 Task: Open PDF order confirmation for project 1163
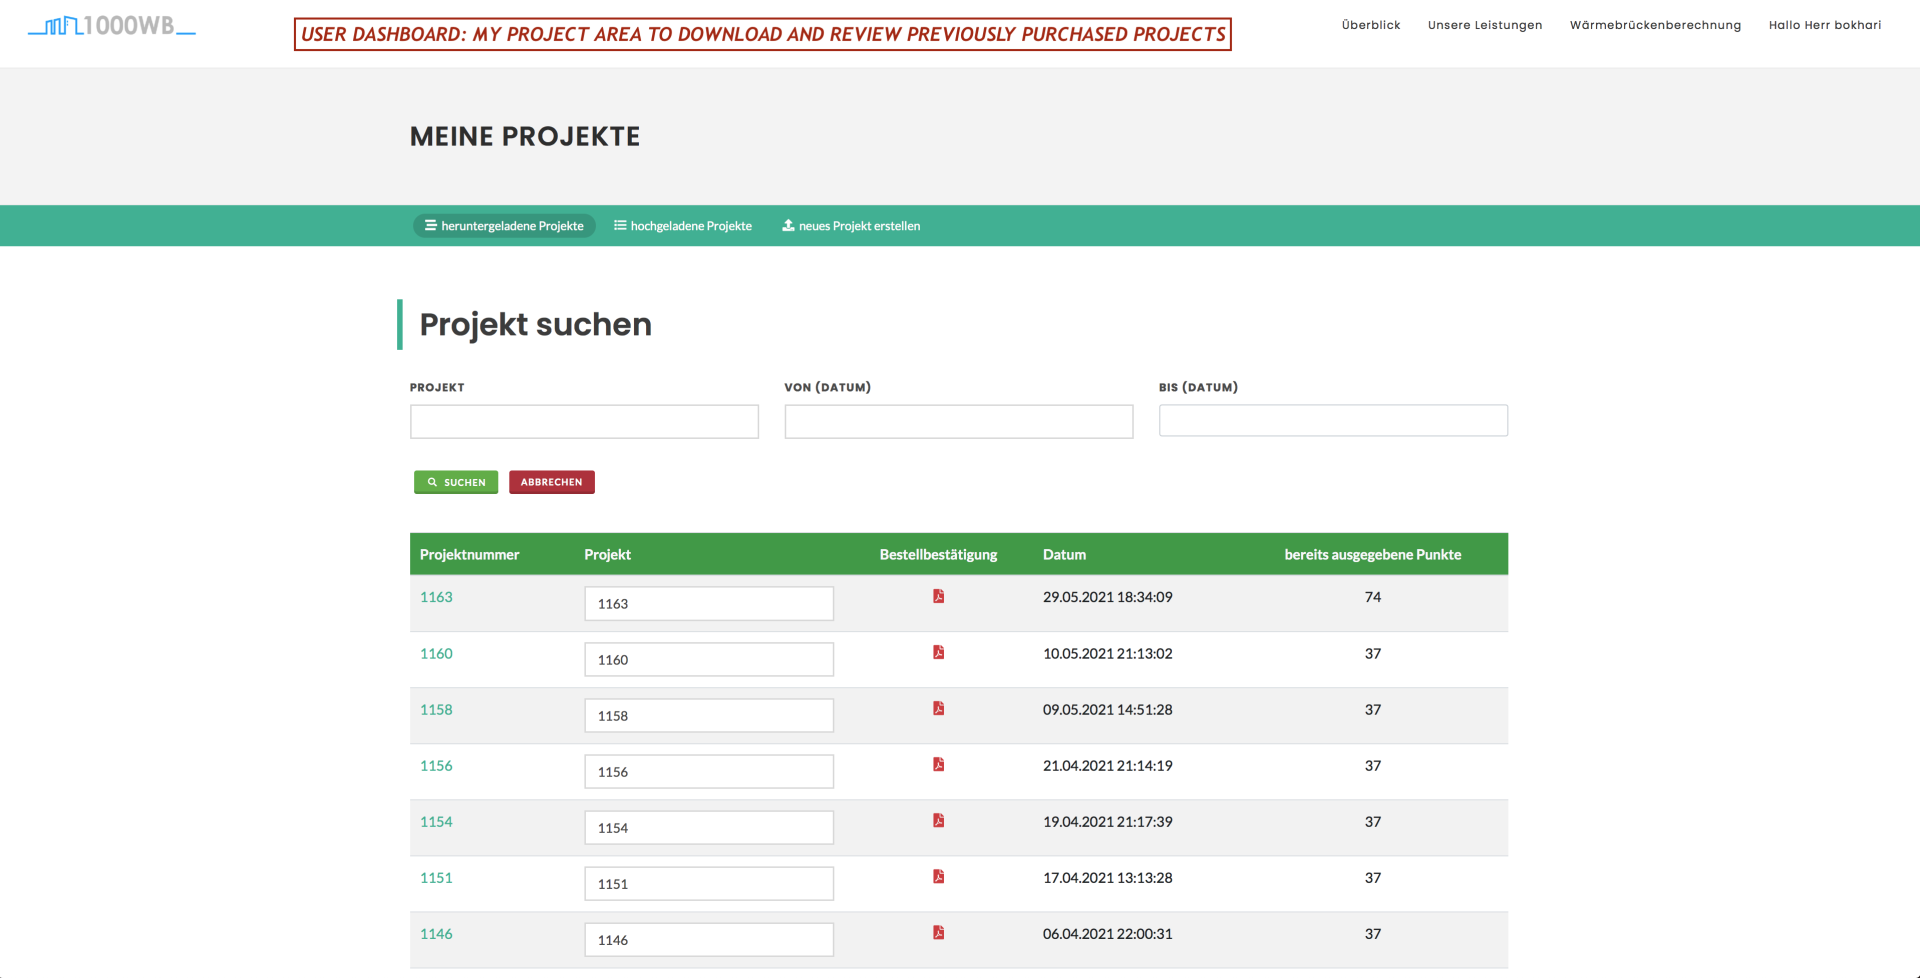938,597
